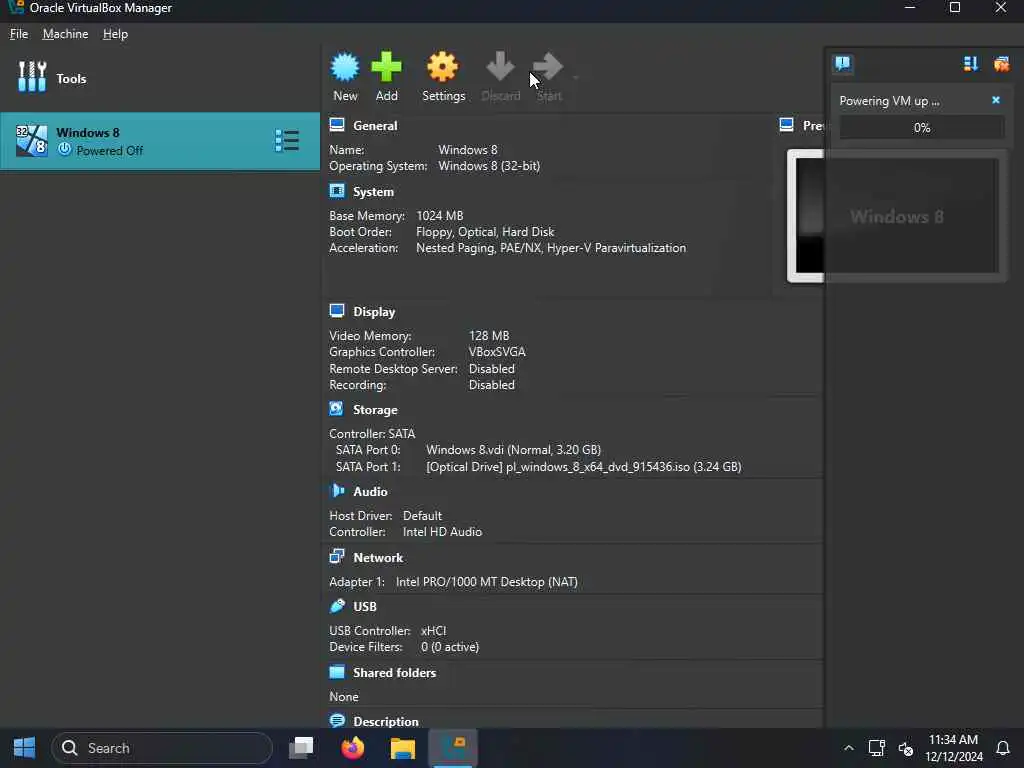Open the Shared folders header

[x=394, y=673]
